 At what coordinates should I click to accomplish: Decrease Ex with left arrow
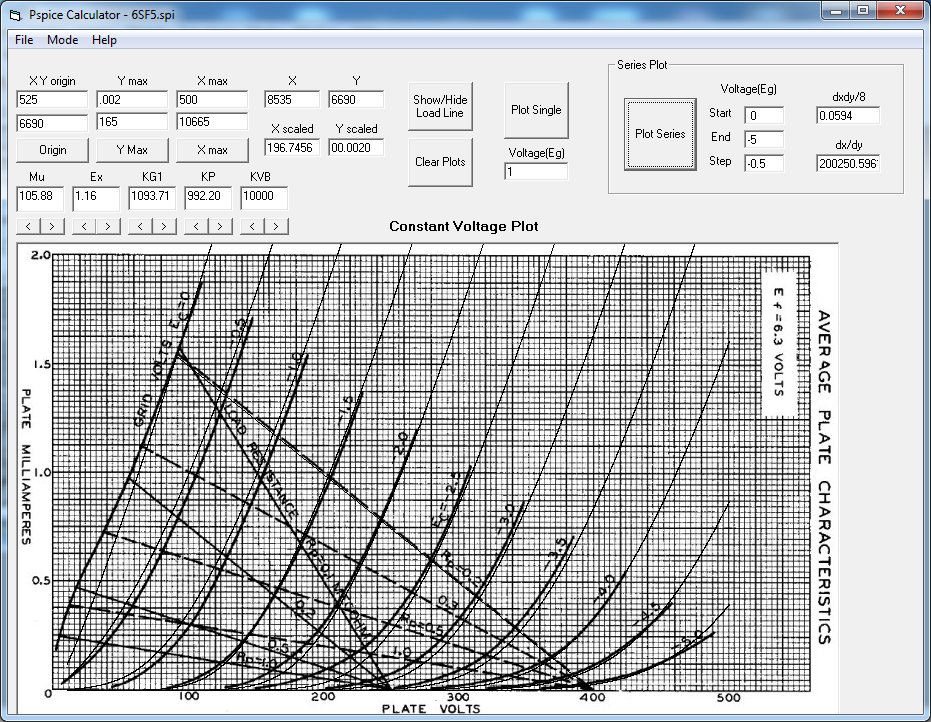pyautogui.click(x=84, y=226)
